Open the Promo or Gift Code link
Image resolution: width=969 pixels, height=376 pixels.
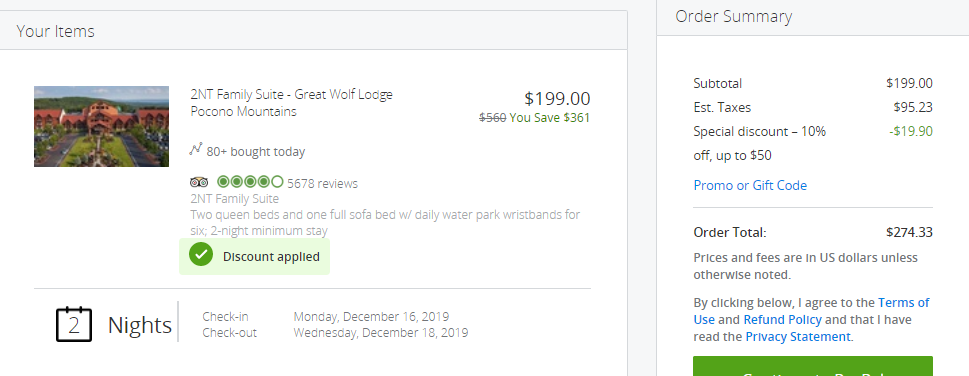pos(750,185)
